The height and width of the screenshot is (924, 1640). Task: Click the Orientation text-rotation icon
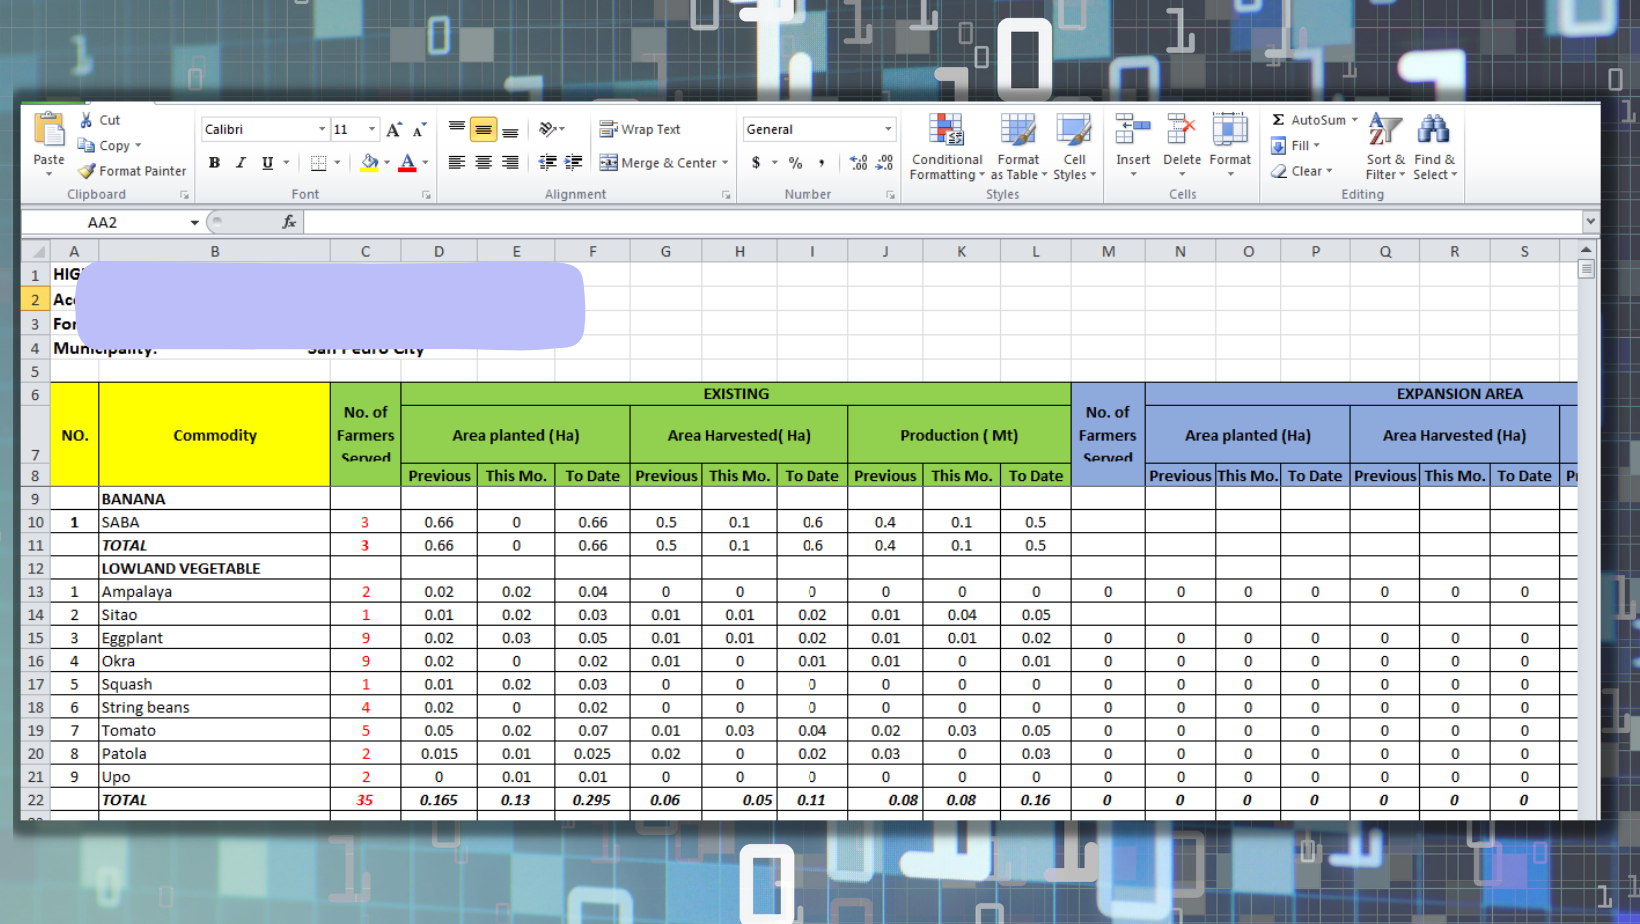coord(548,129)
